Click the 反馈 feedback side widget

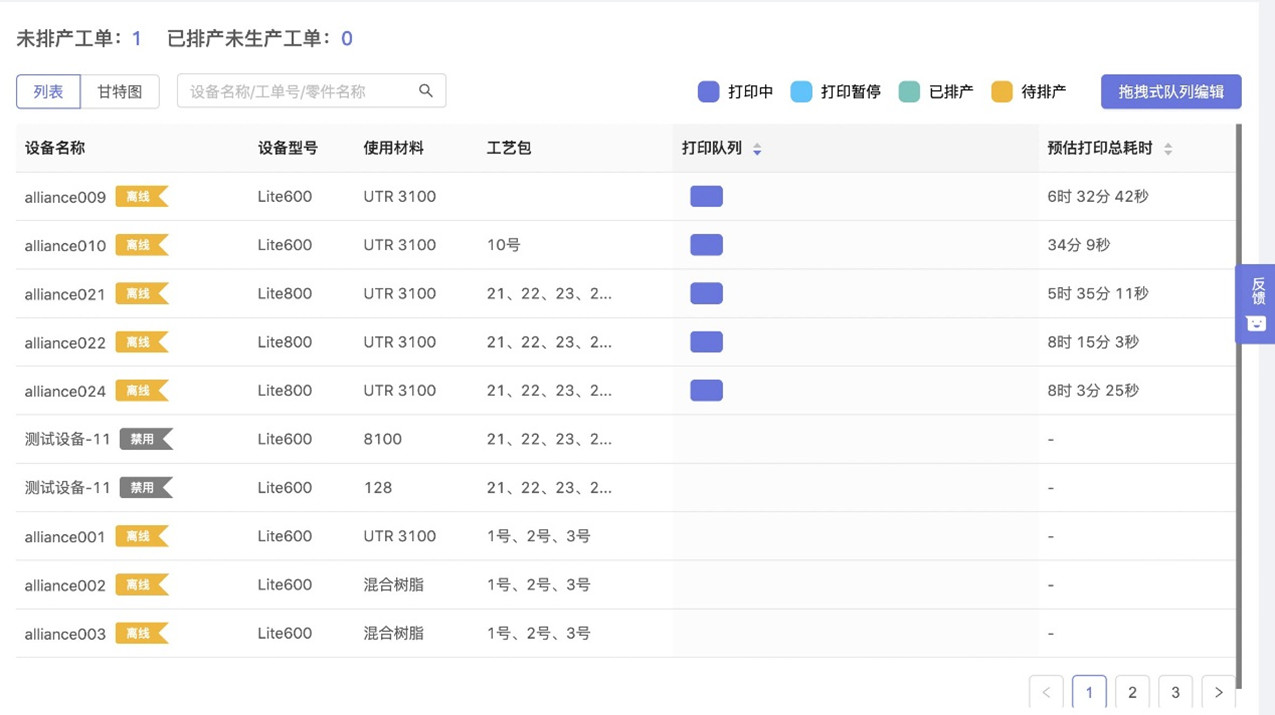[x=1257, y=304]
